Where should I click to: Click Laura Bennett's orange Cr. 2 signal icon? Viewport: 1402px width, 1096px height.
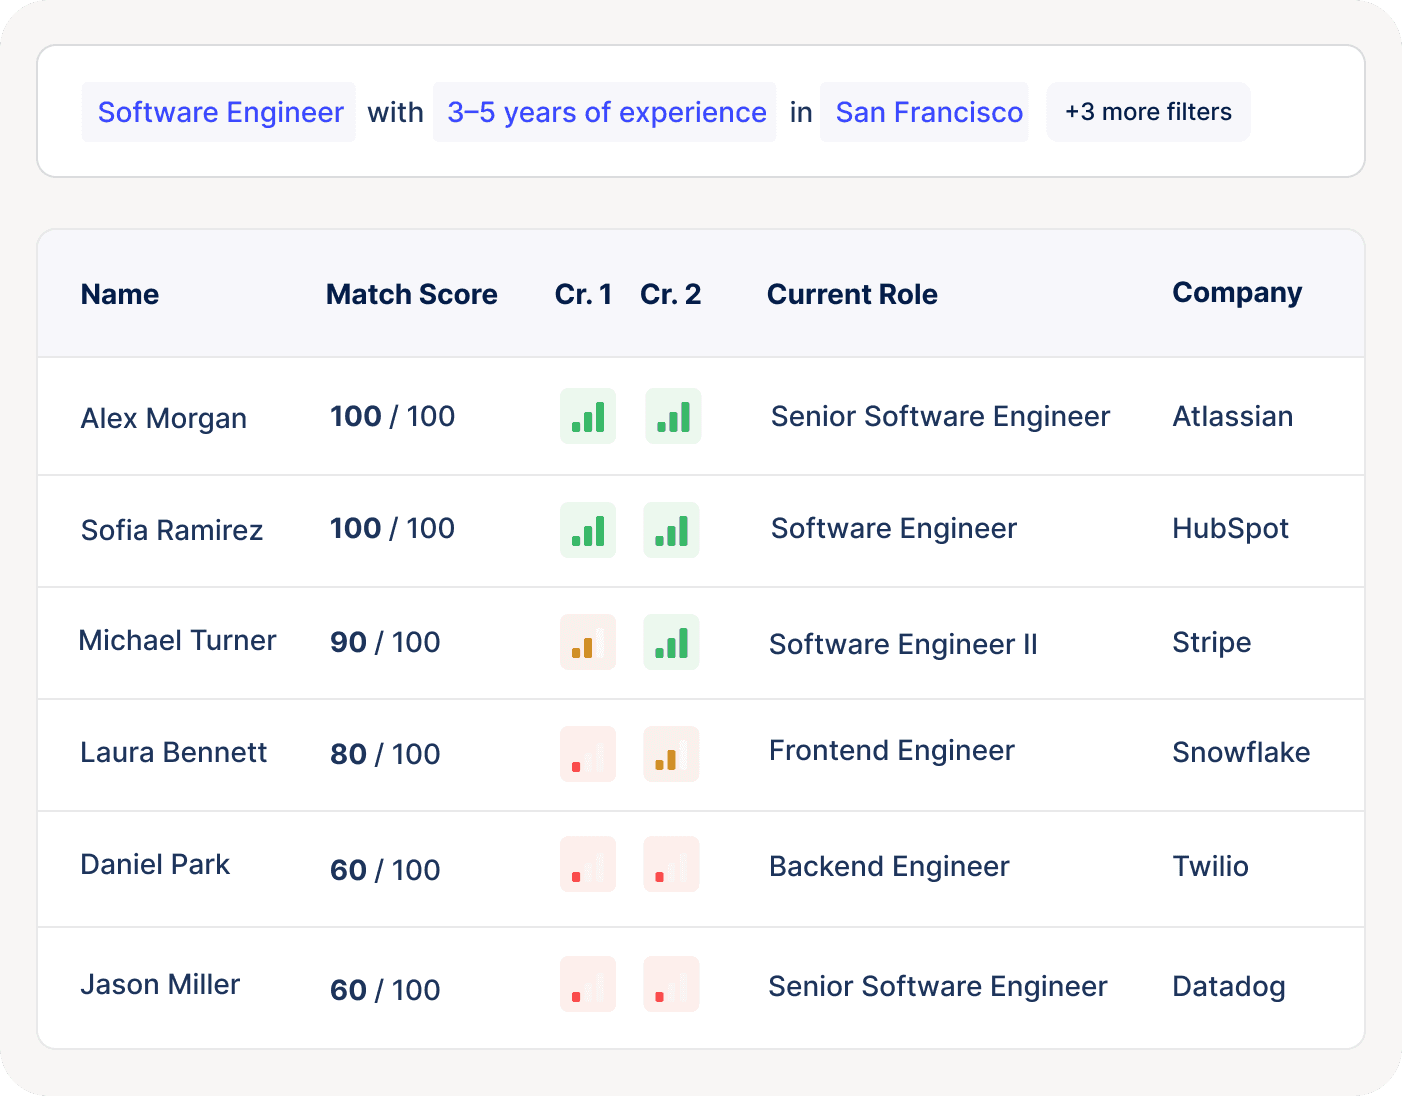pyautogui.click(x=671, y=754)
